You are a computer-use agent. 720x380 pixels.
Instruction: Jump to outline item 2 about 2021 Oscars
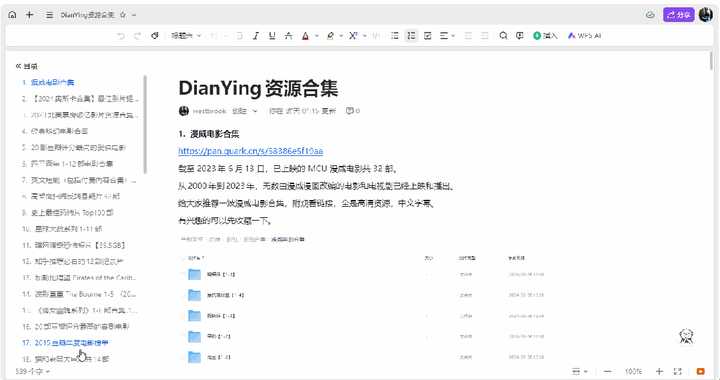[x=80, y=99]
